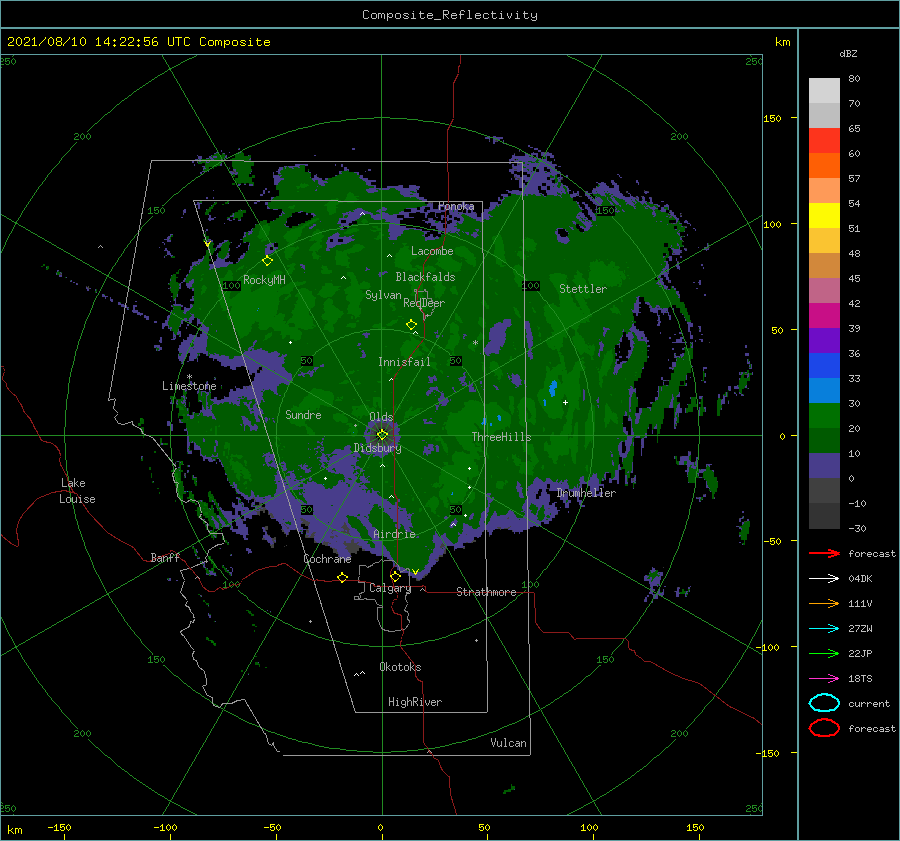Select the red 60-65 dBZ swatch

tap(824, 141)
